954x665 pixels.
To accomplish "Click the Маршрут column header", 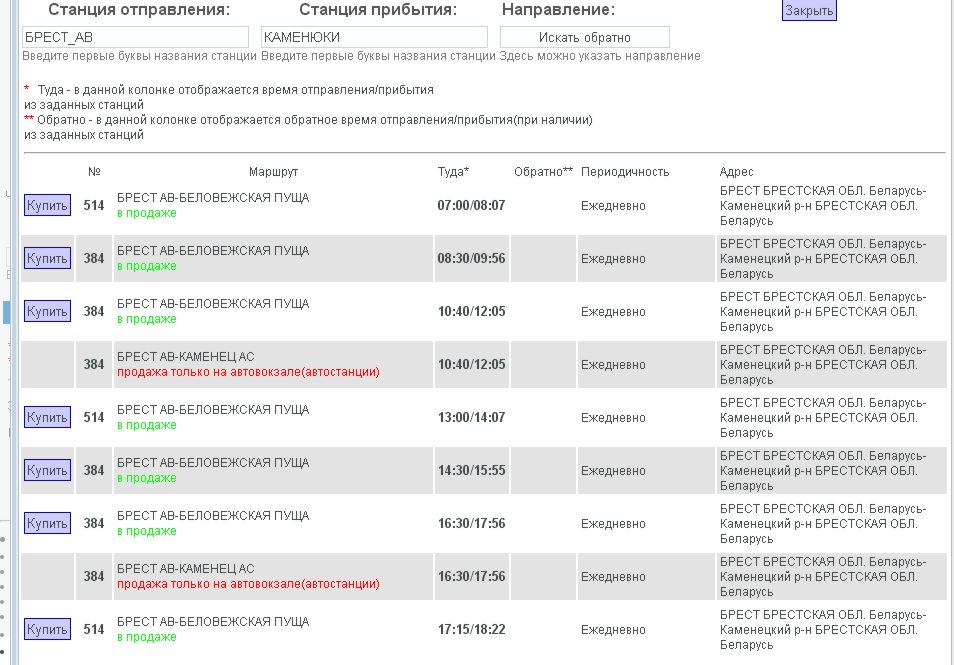I will point(273,172).
